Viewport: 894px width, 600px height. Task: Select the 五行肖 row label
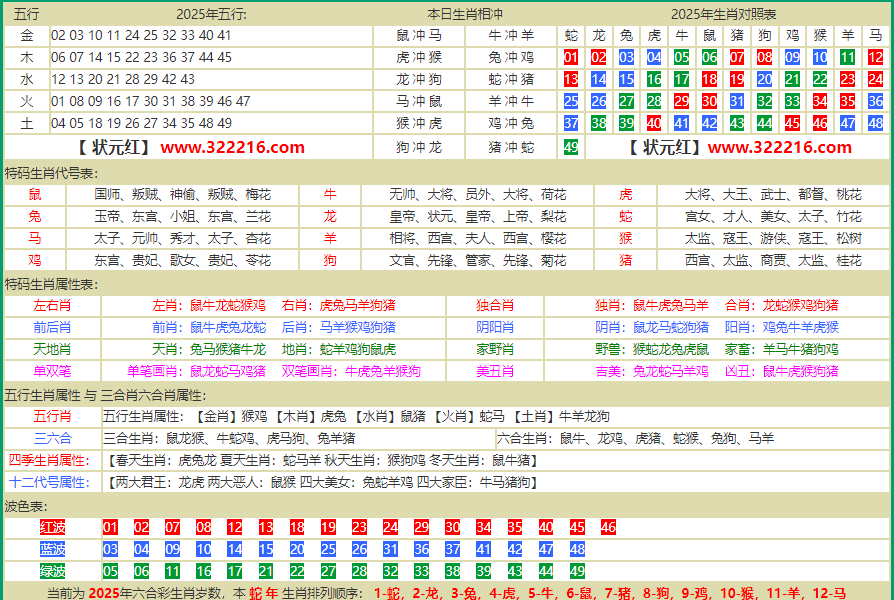point(52,416)
